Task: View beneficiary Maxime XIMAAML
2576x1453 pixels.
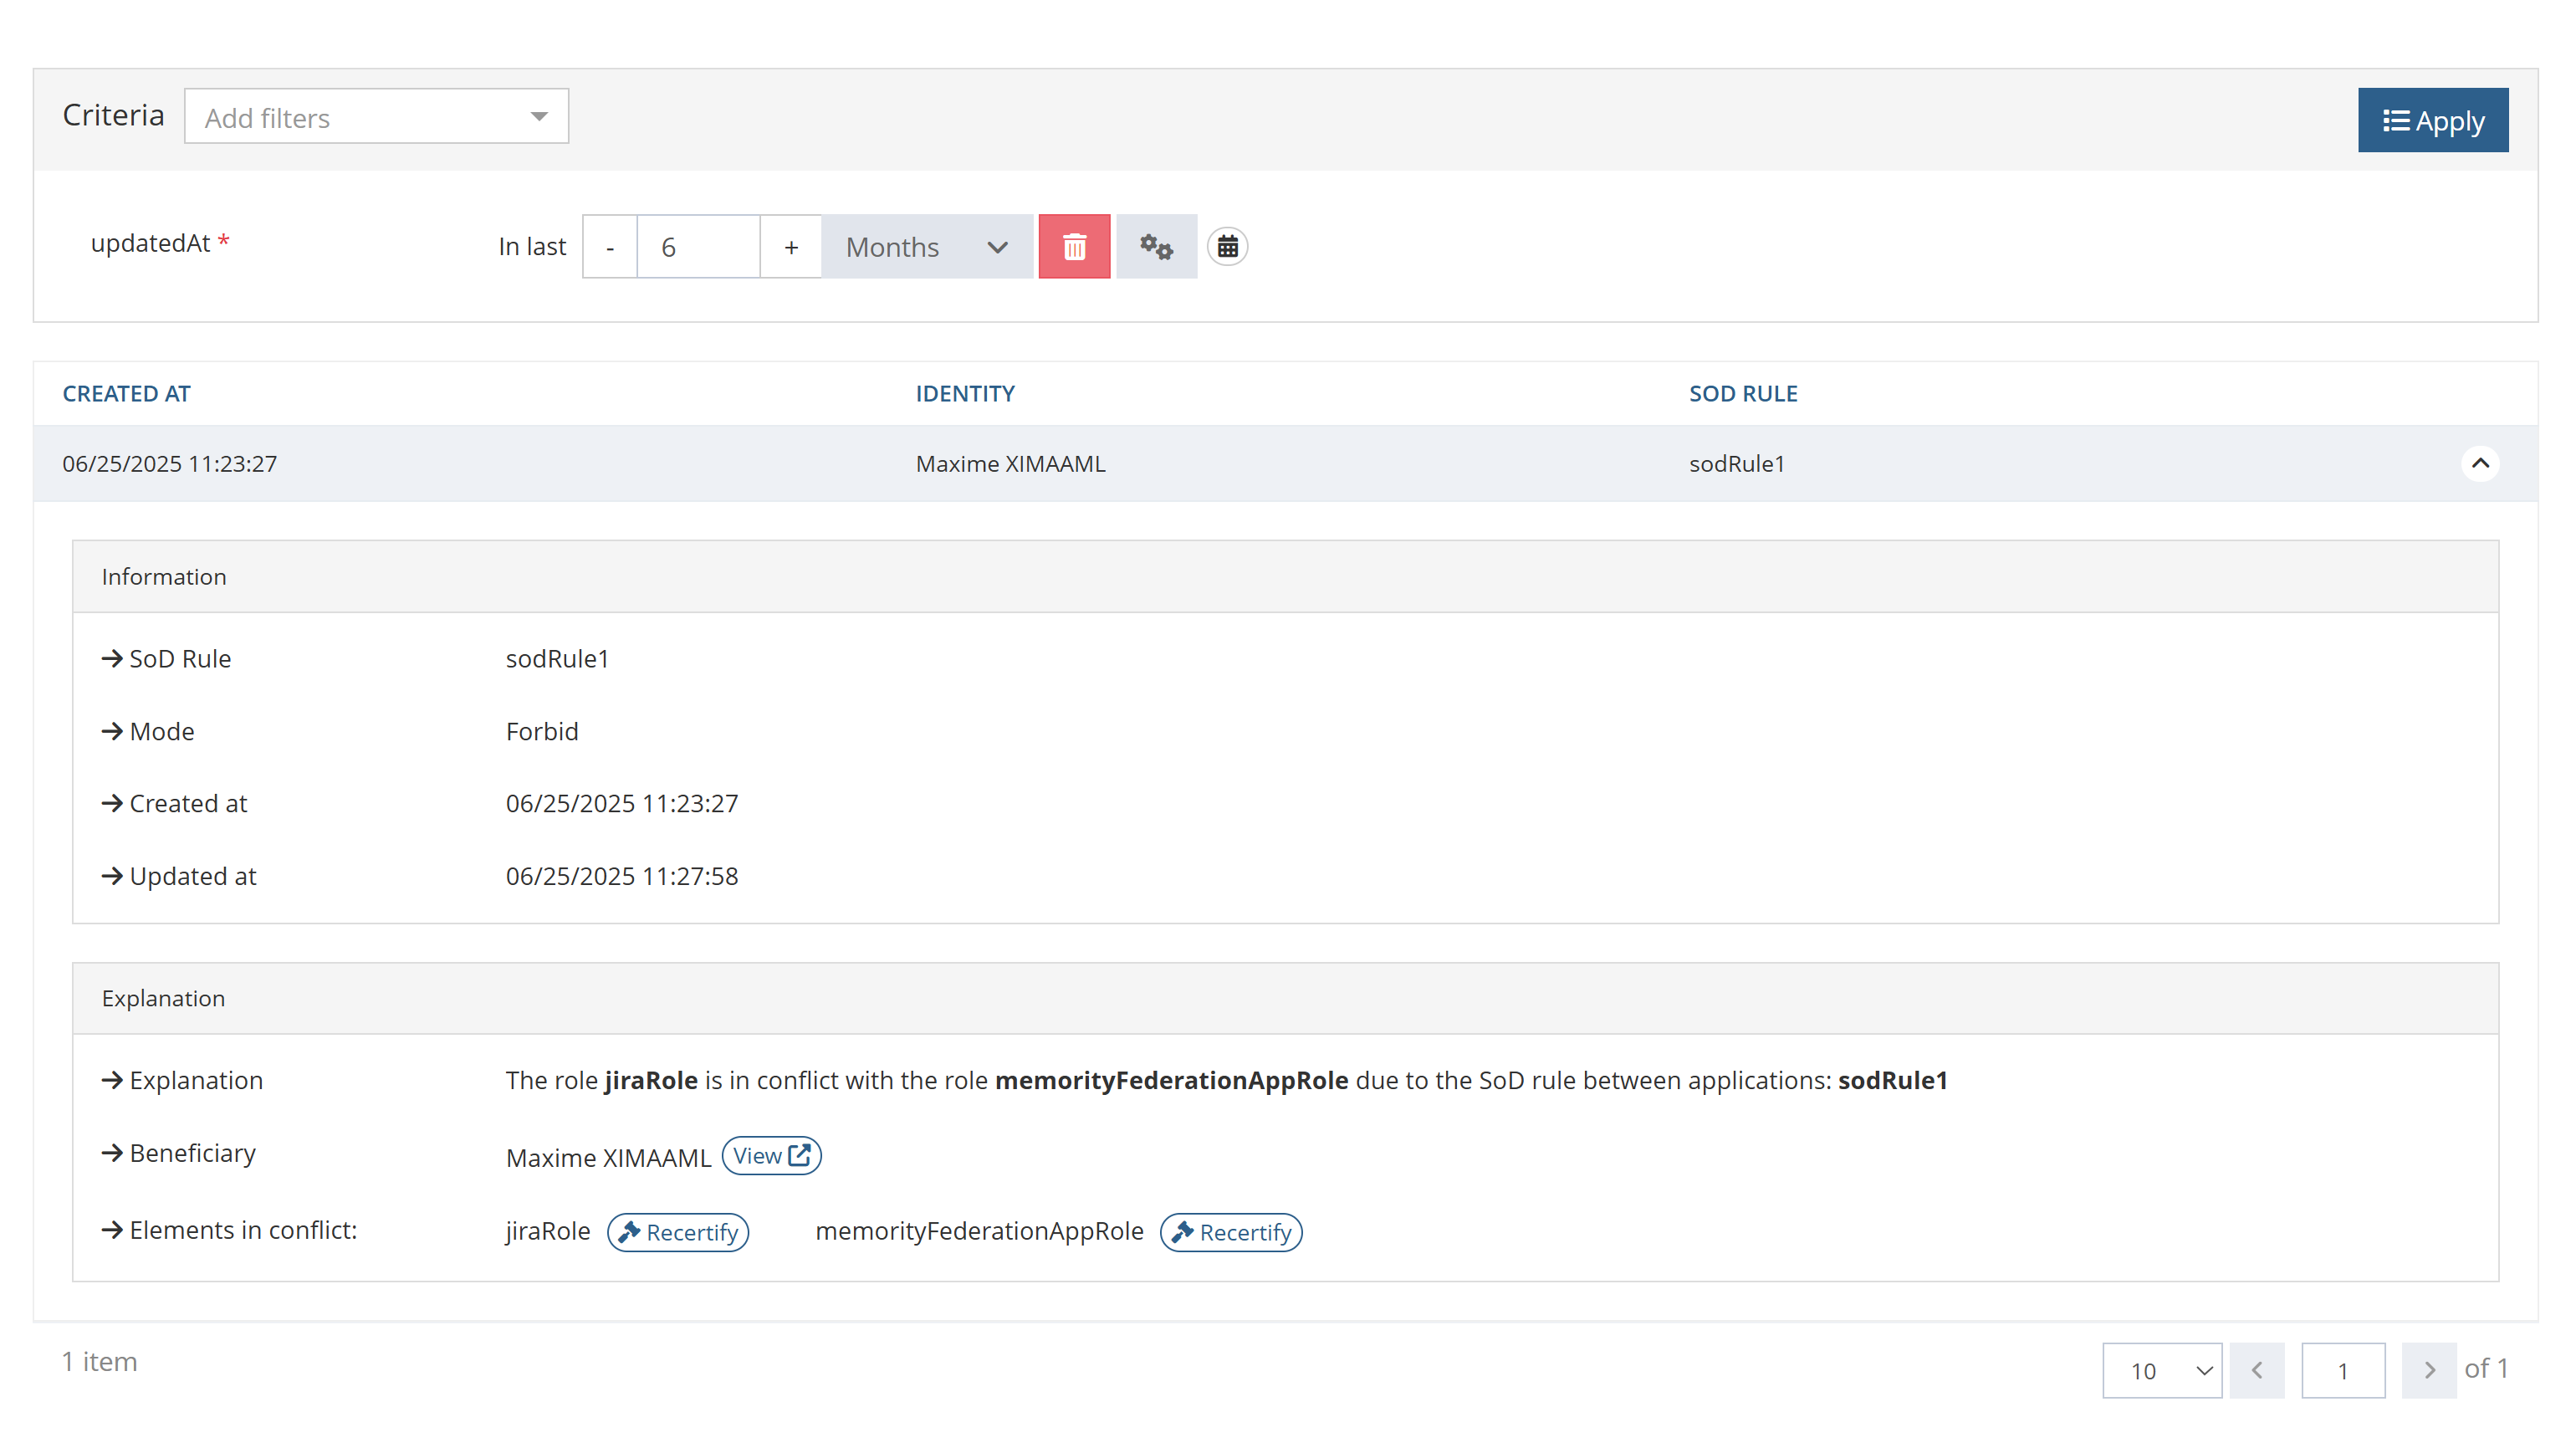Action: click(x=771, y=1156)
